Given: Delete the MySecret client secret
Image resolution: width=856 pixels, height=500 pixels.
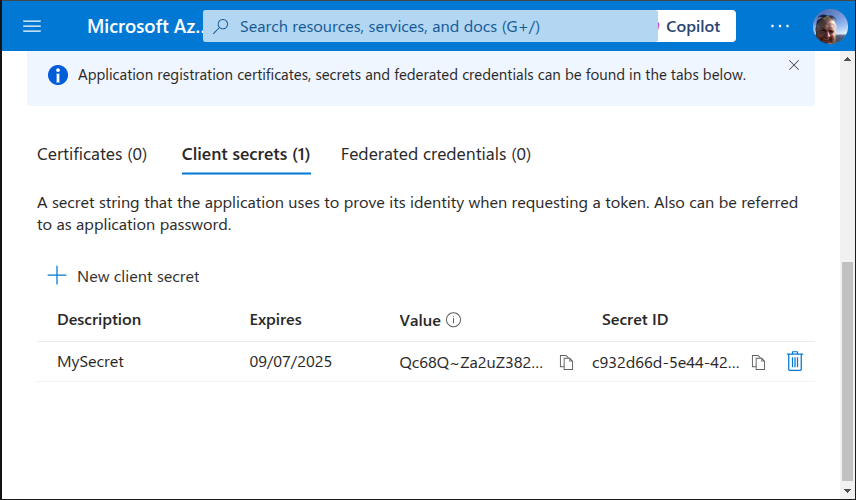Looking at the screenshot, I should [x=795, y=361].
